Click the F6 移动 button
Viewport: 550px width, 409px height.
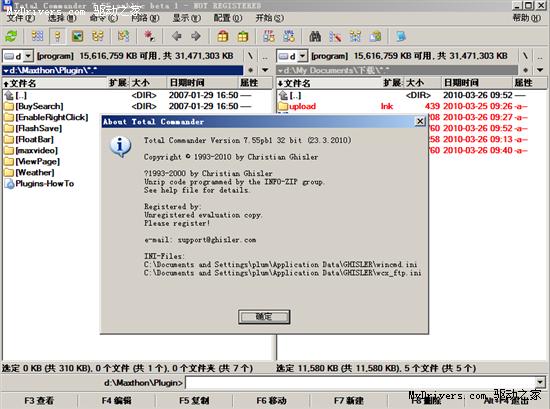tap(271, 400)
